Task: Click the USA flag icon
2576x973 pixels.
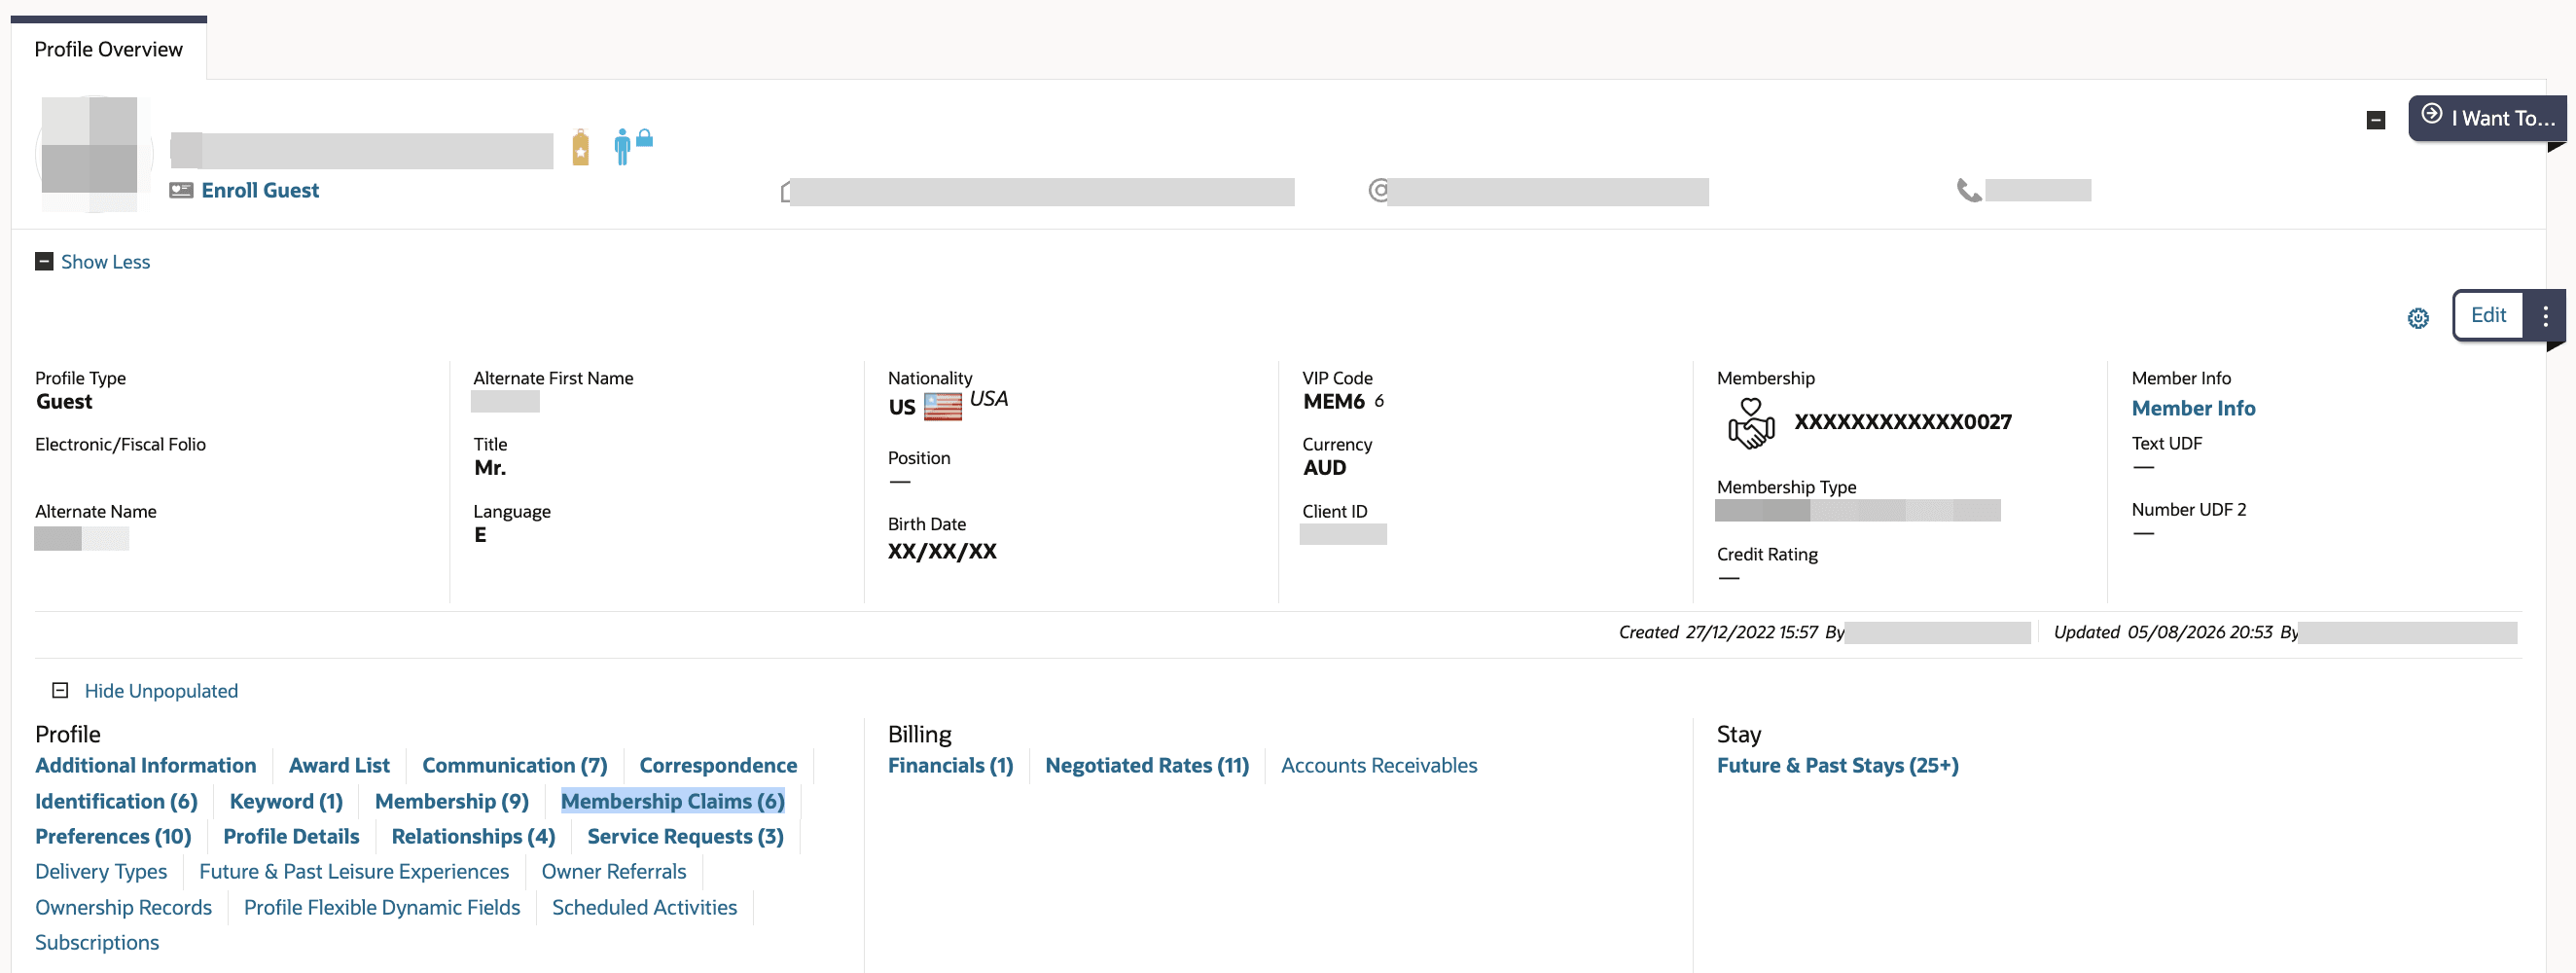Action: (942, 407)
